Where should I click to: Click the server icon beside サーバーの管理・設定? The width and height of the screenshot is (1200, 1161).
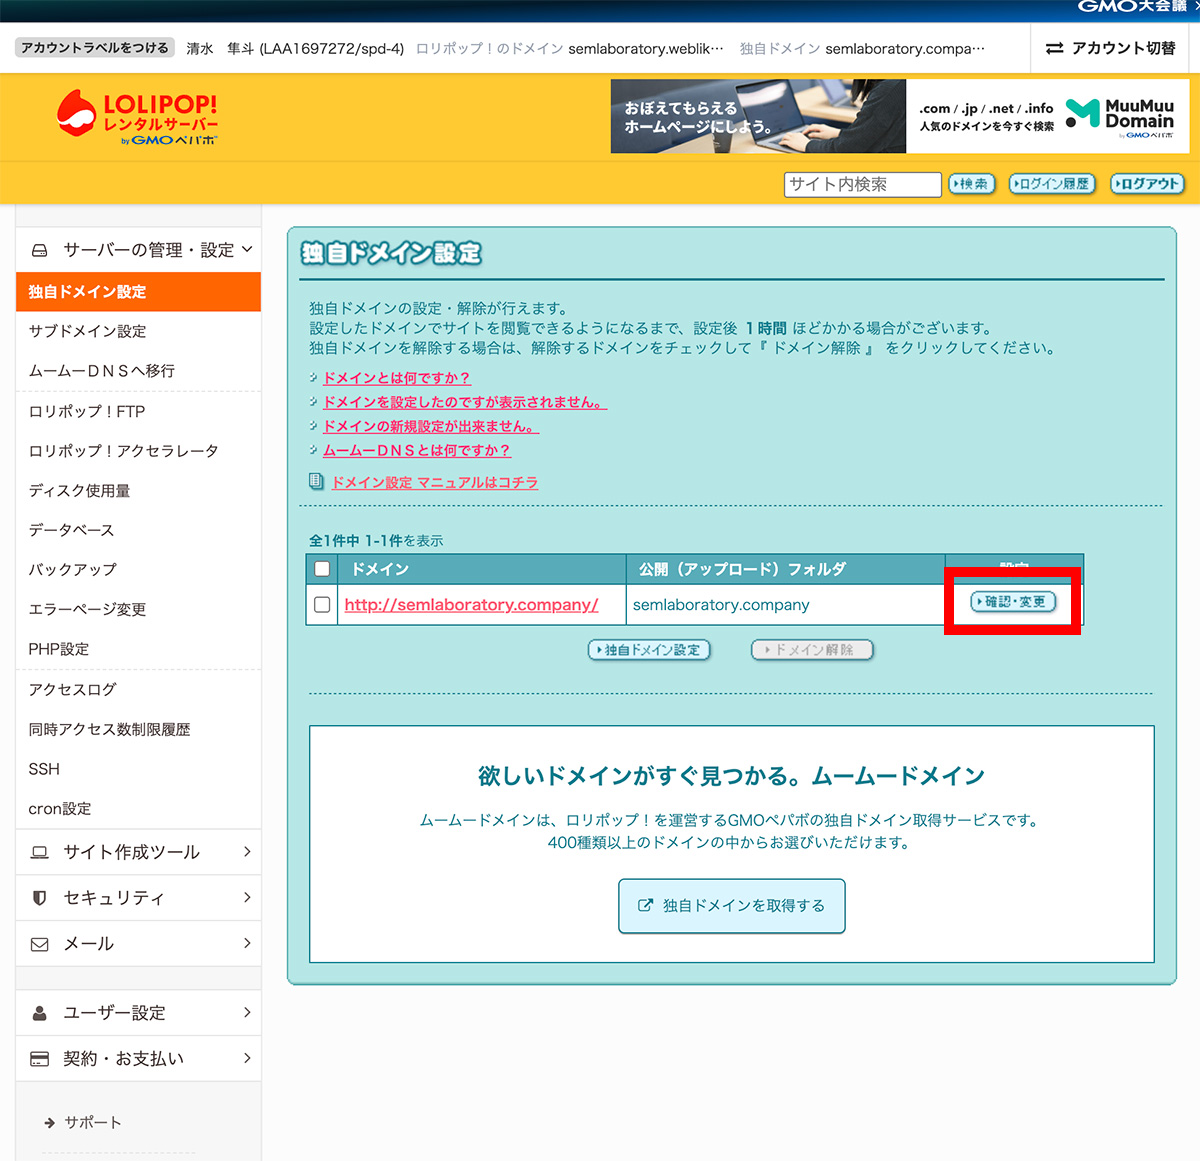[37, 249]
